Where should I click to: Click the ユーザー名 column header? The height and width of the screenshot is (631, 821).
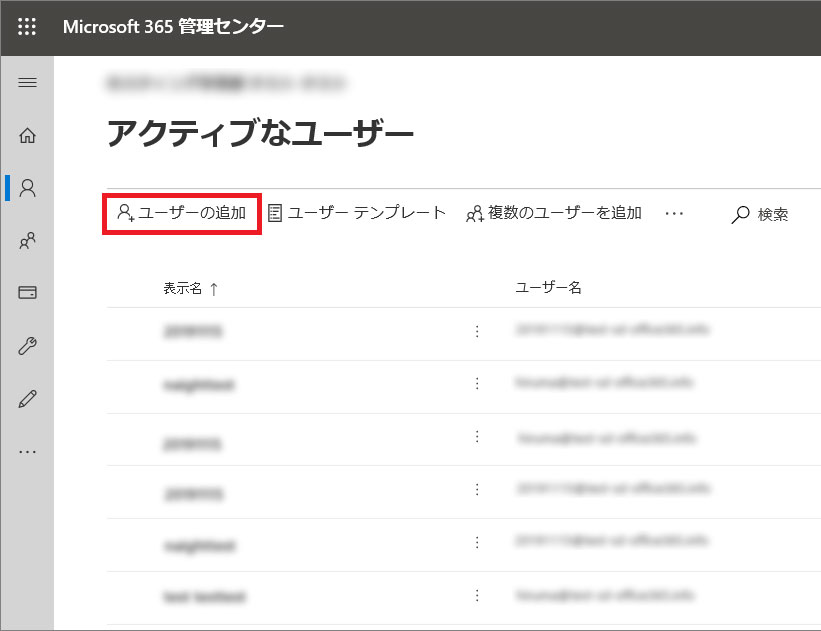pyautogui.click(x=548, y=287)
